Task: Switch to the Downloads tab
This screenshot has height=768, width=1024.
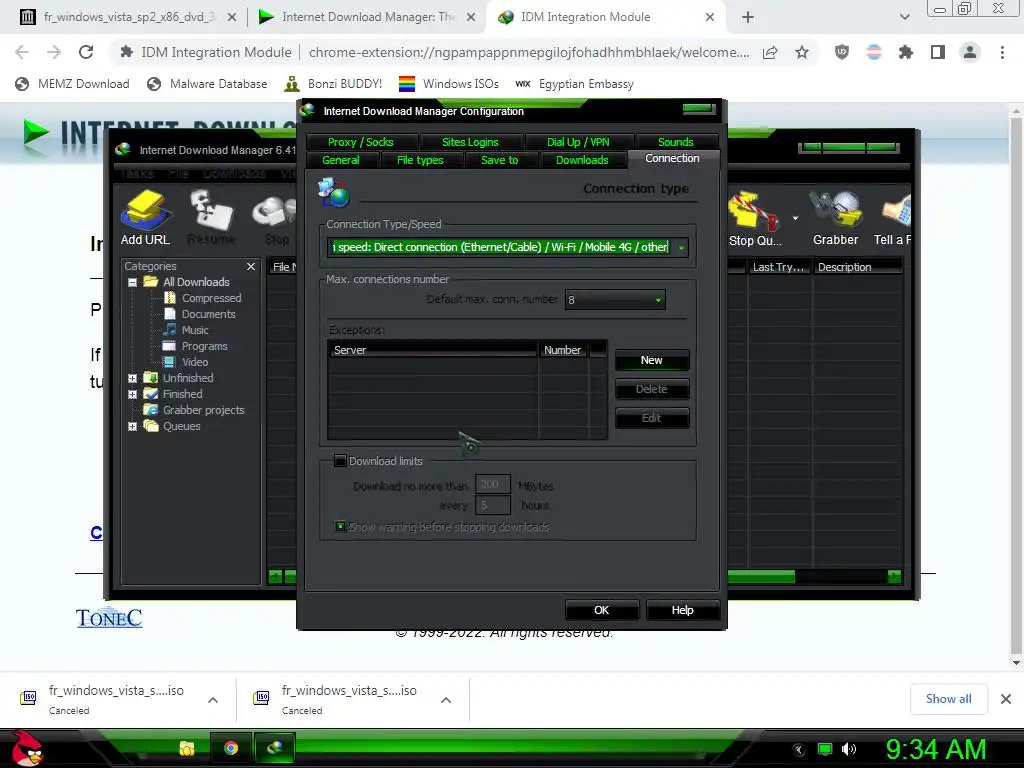Action: [x=582, y=160]
